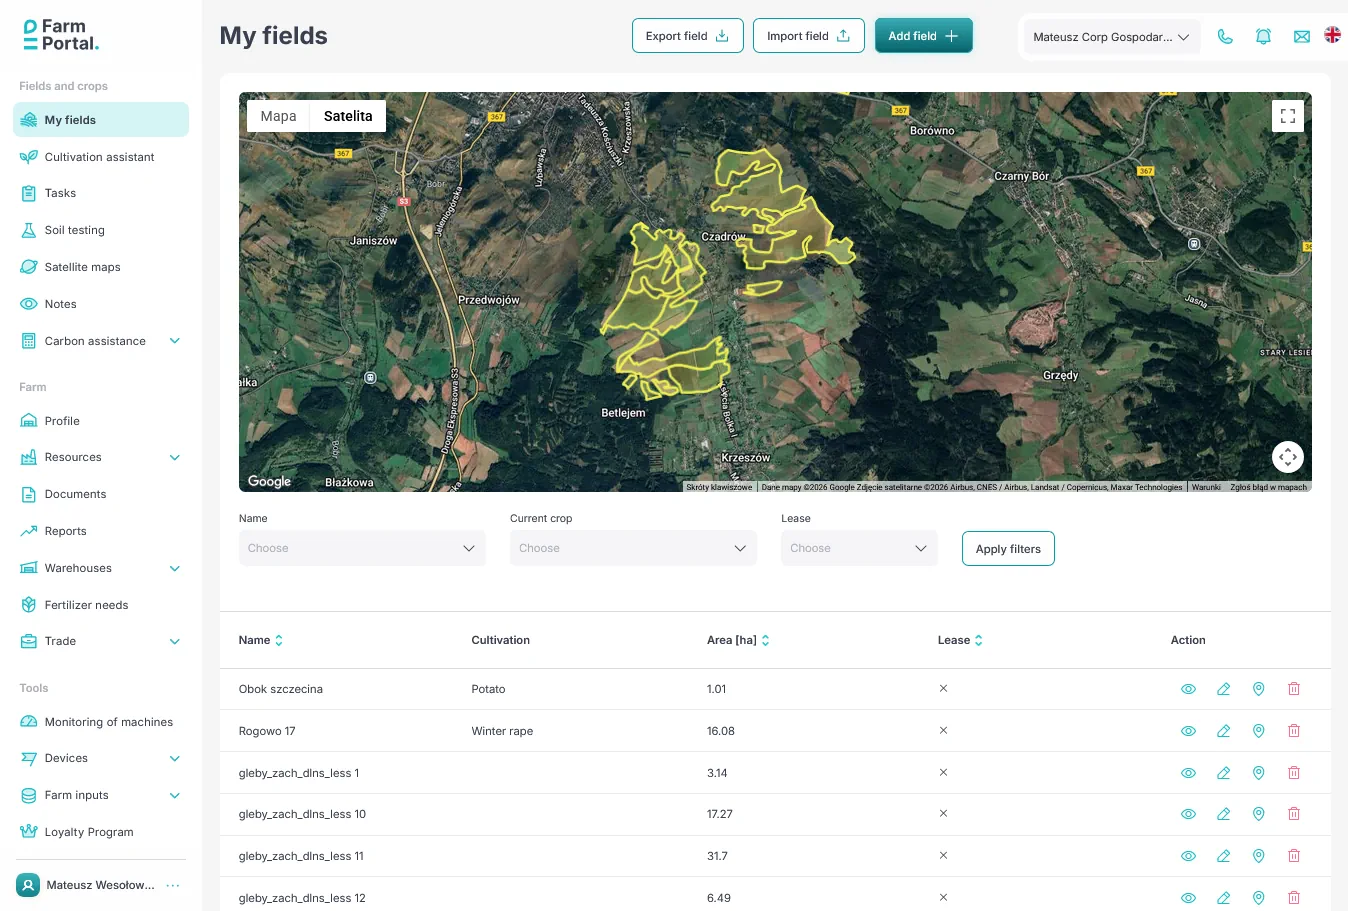Screen dimensions: 1348x911
Task: Sort the table by Area column
Action: (765, 640)
